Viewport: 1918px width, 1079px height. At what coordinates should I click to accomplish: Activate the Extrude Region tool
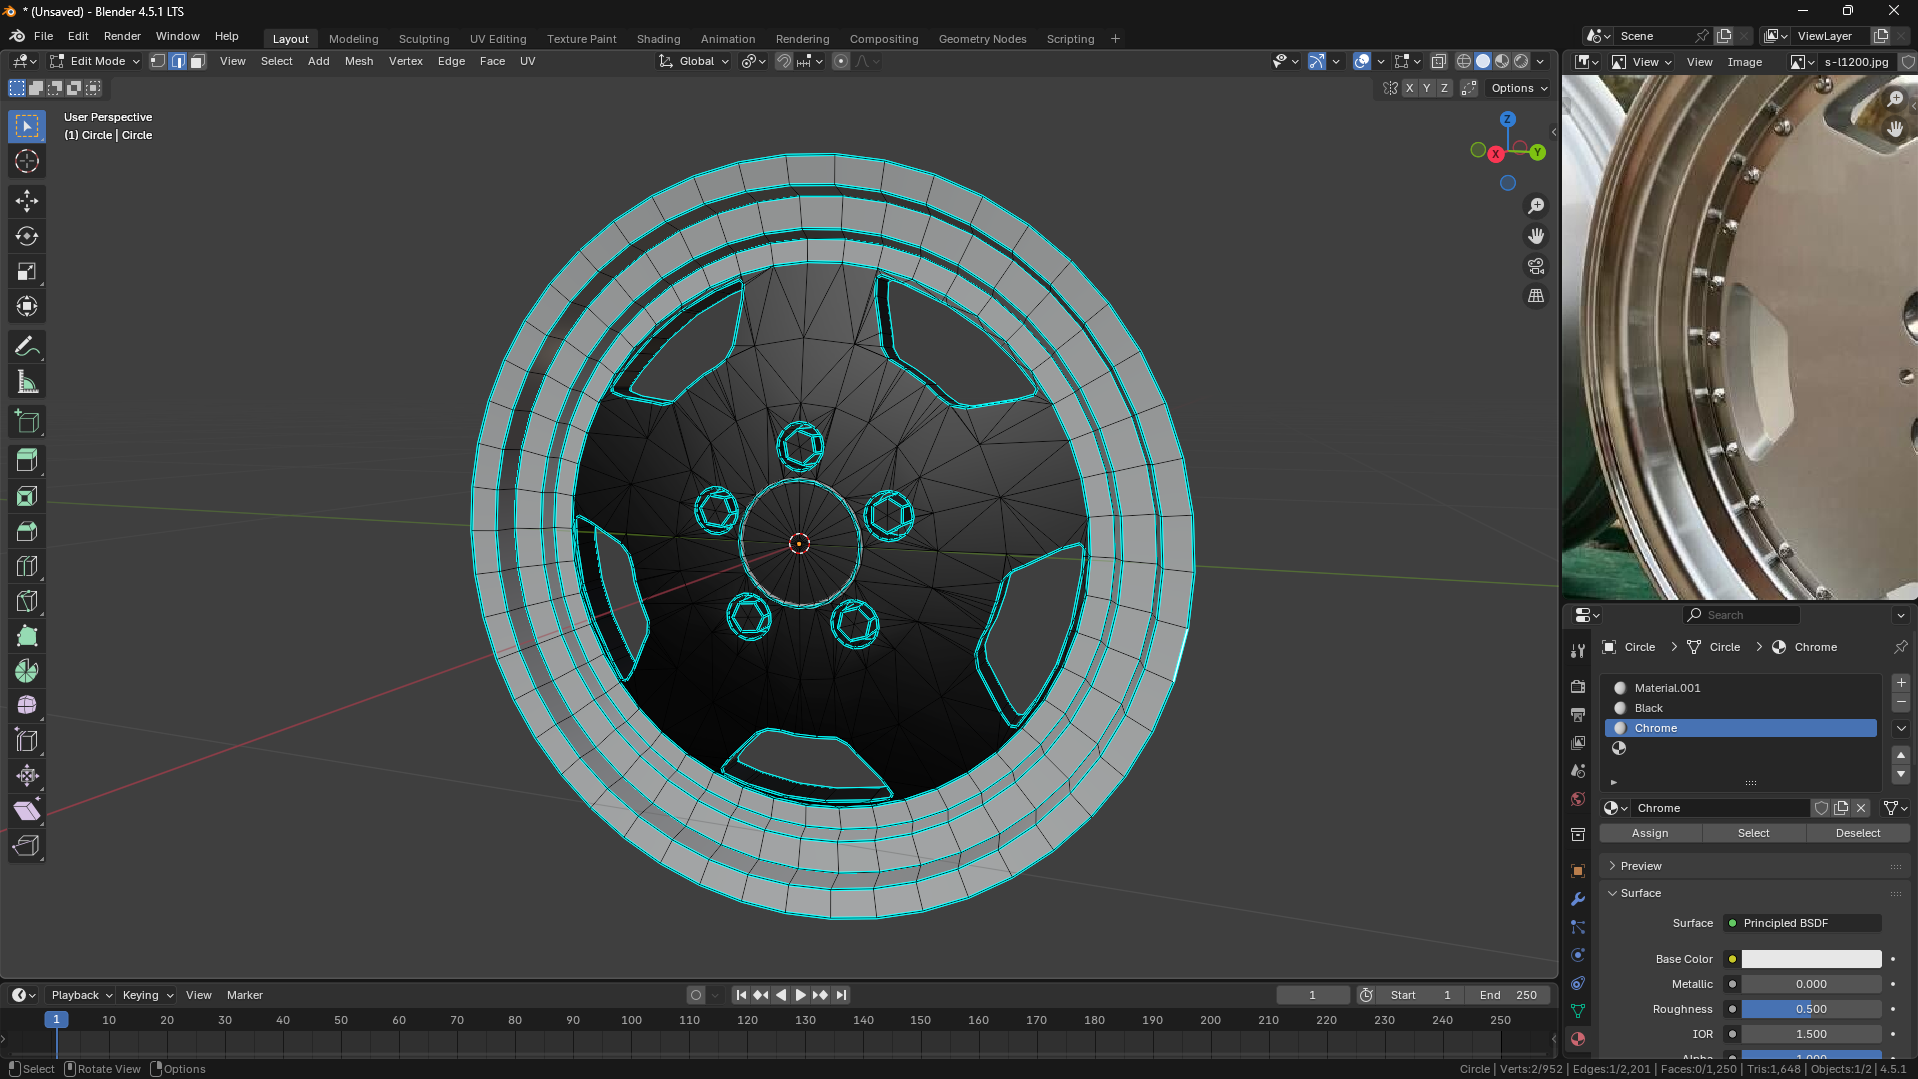27,461
